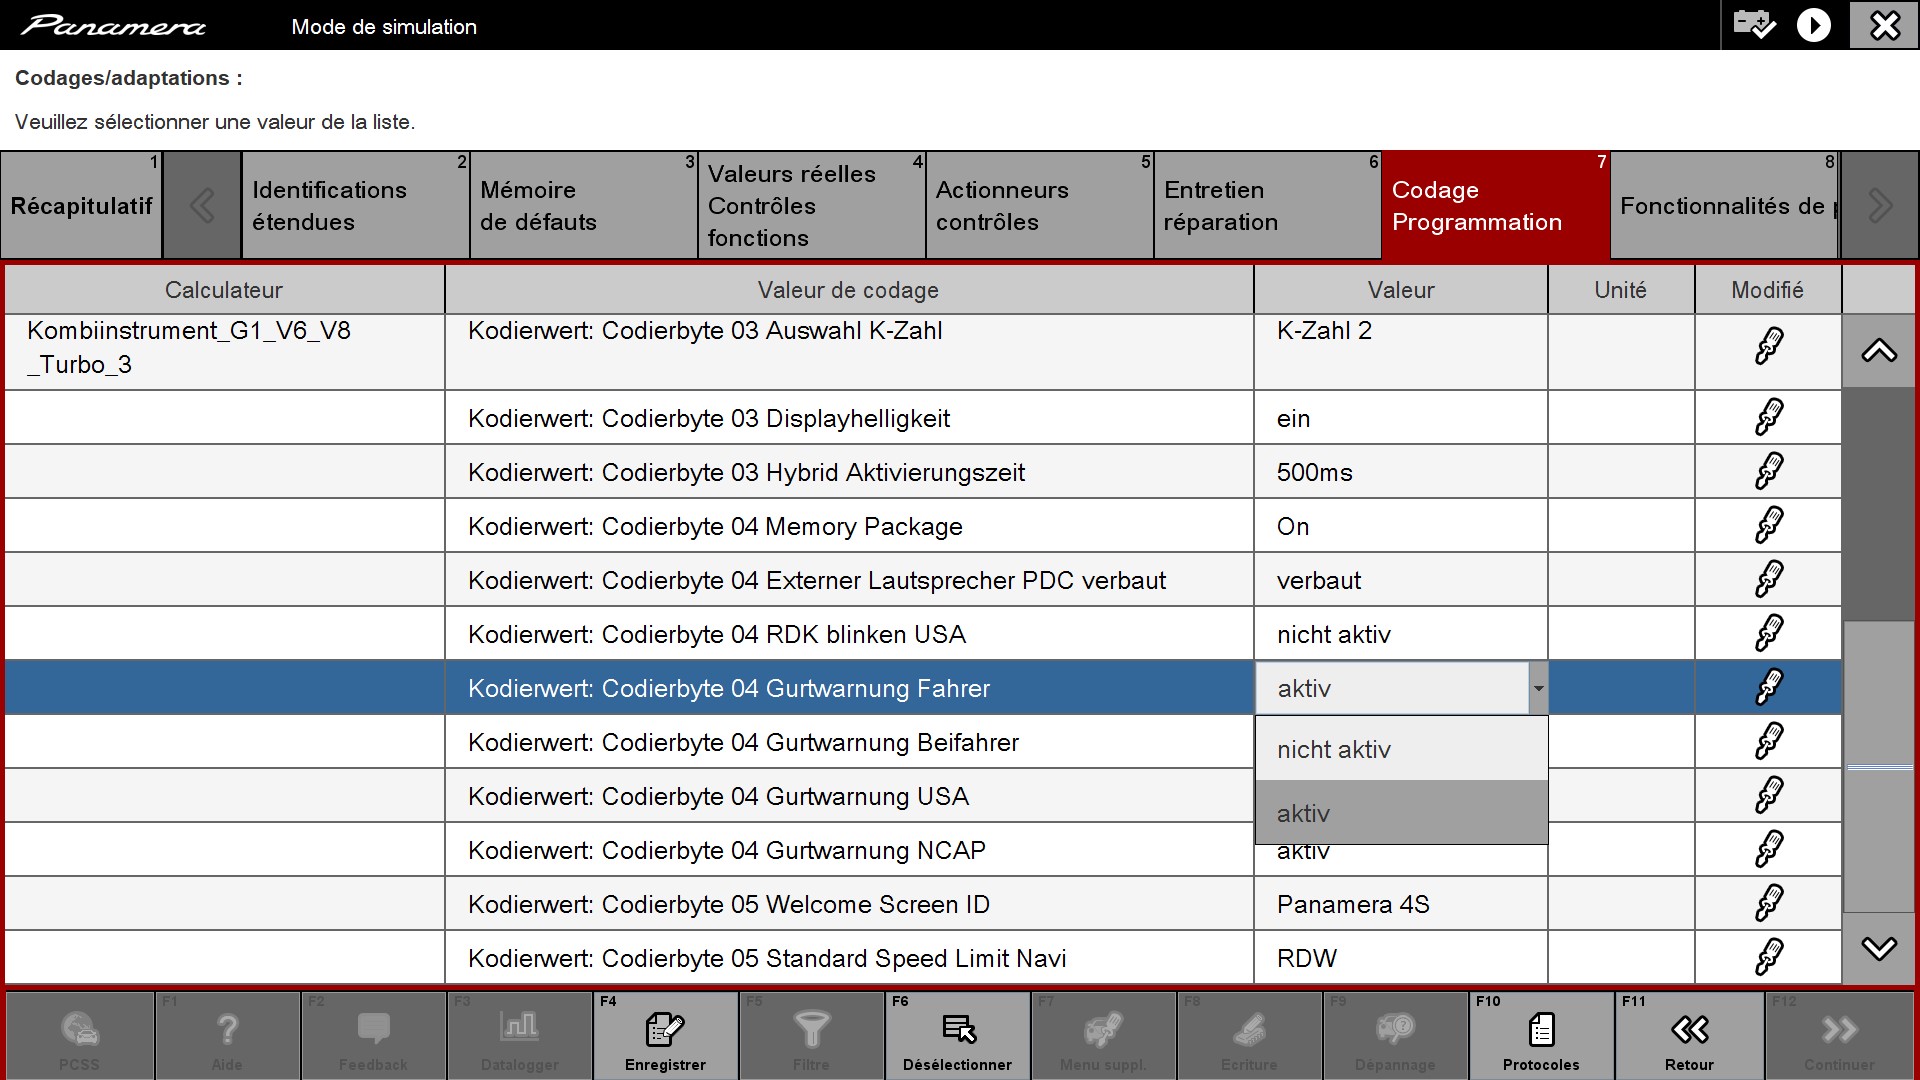The width and height of the screenshot is (1920, 1080).
Task: Choose 'nicht aktiv' from dropdown list
Action: (x=1401, y=749)
